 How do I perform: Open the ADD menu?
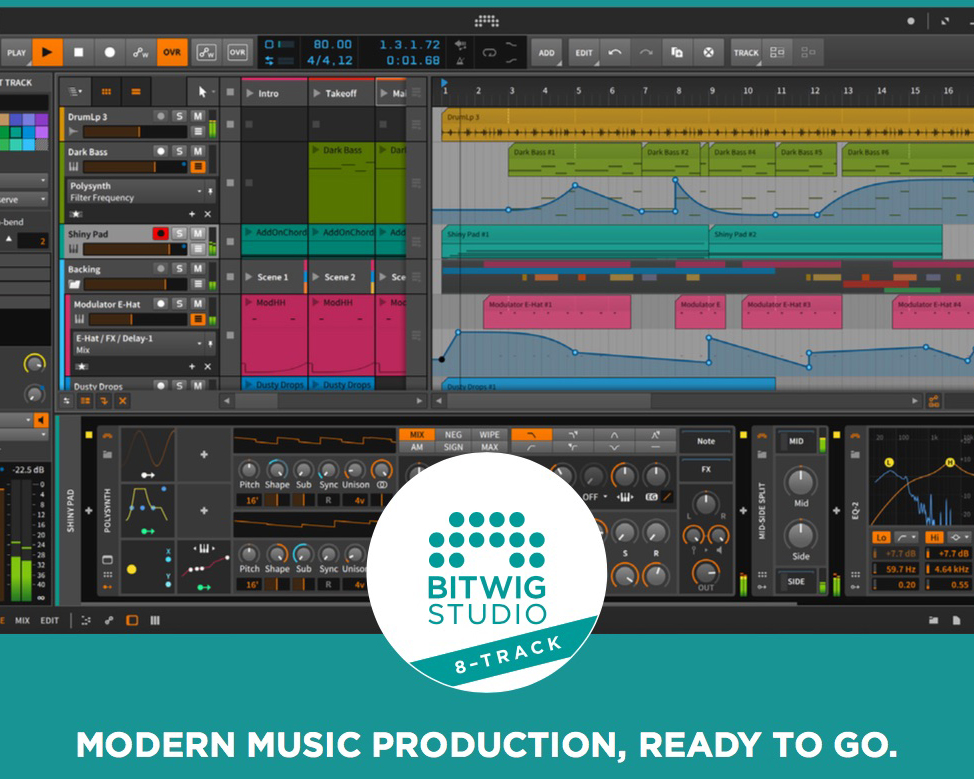547,53
